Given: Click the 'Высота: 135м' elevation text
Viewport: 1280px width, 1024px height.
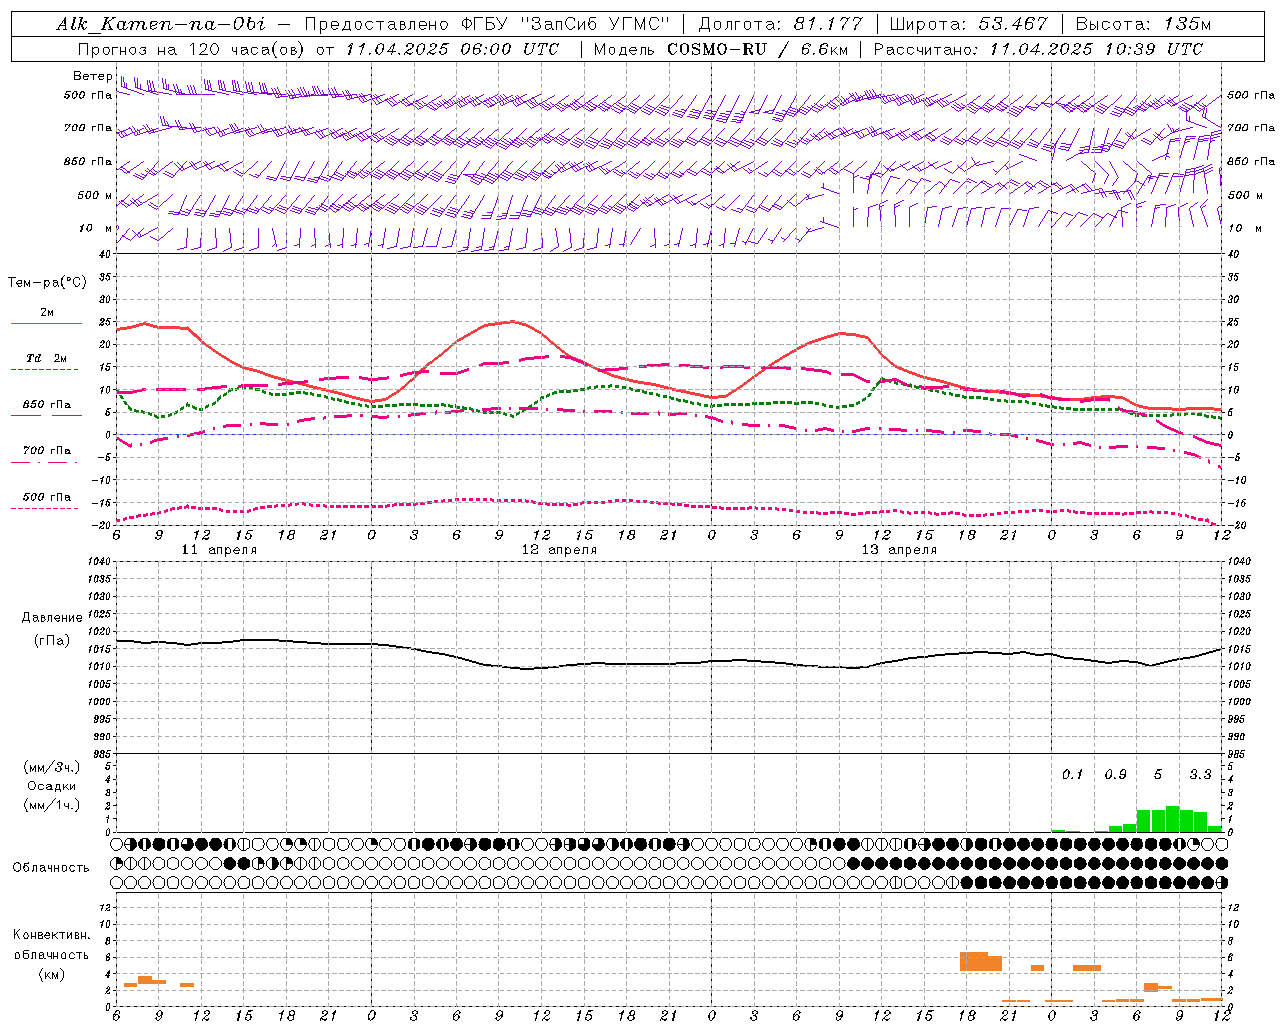Looking at the screenshot, I should (x=1143, y=24).
